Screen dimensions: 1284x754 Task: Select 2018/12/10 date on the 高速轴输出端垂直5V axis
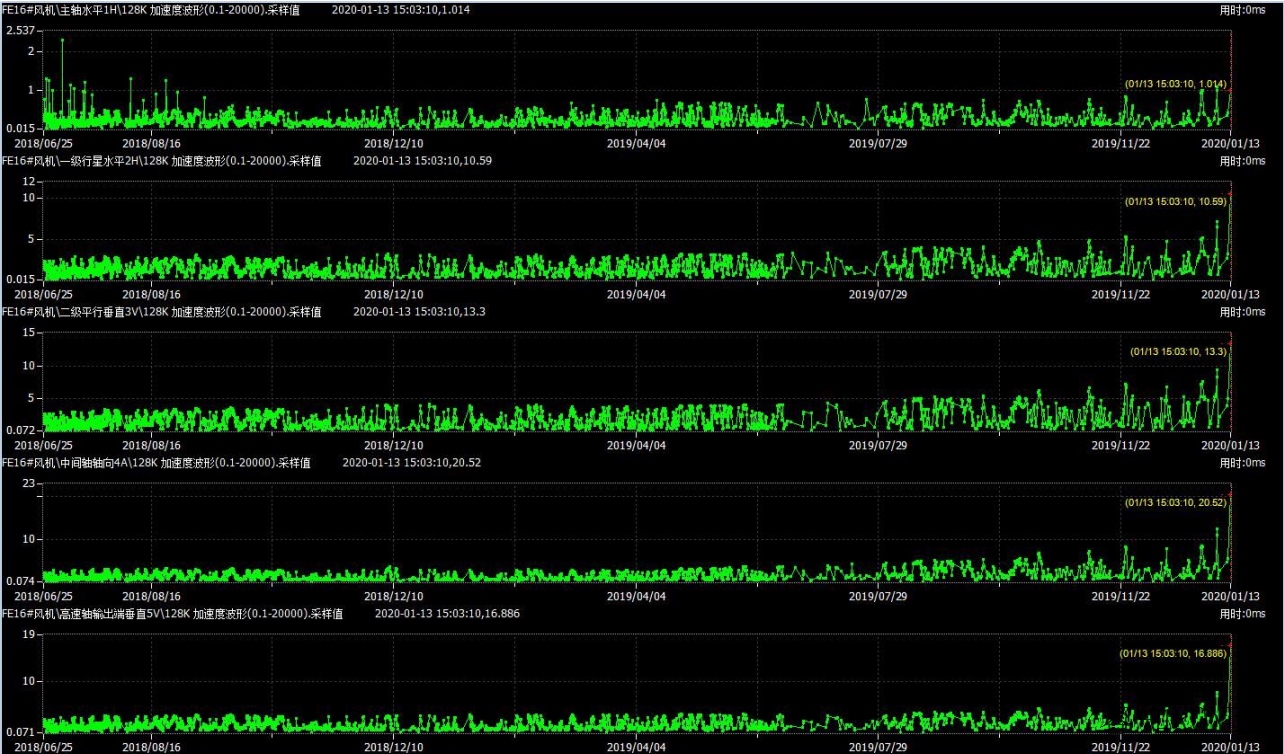tap(392, 747)
